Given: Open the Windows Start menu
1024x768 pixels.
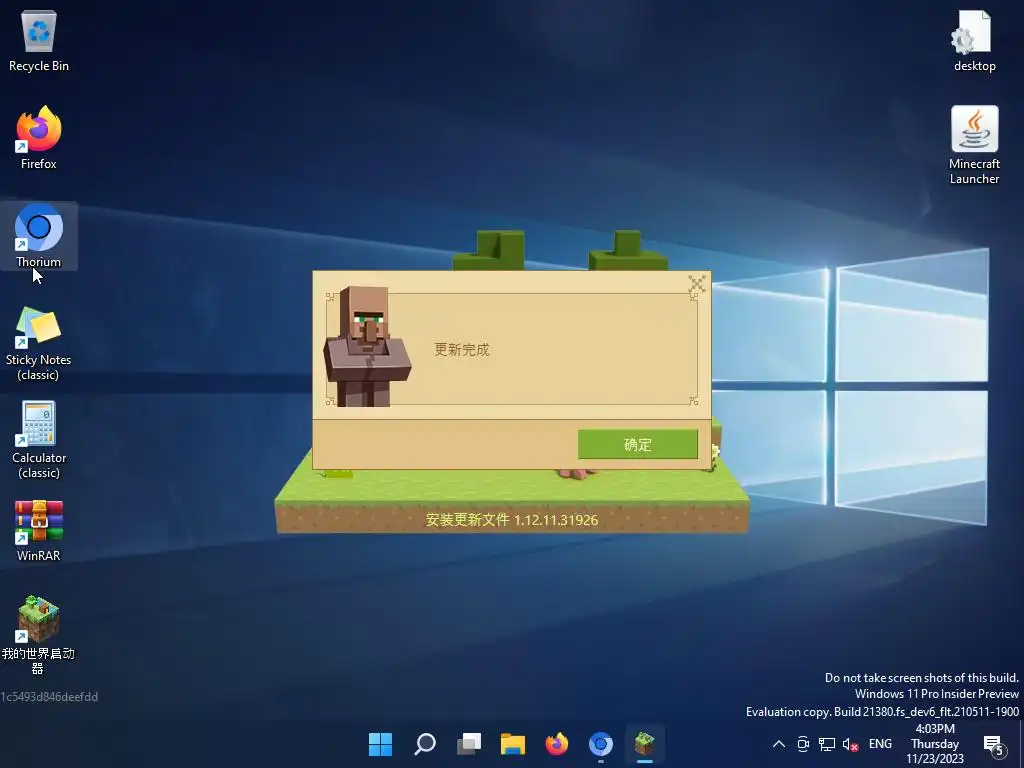Looking at the screenshot, I should tap(380, 744).
